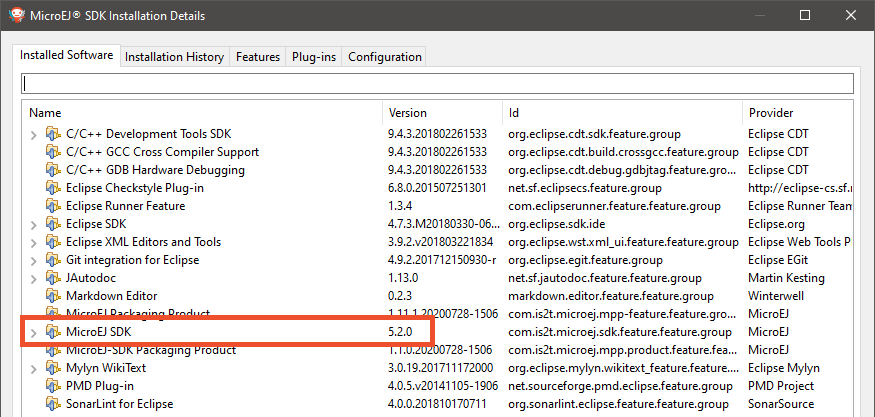Screen dimensions: 875x417
Task: Click the C/C++ GCC Cross Compiler Support name
Action: (x=162, y=152)
